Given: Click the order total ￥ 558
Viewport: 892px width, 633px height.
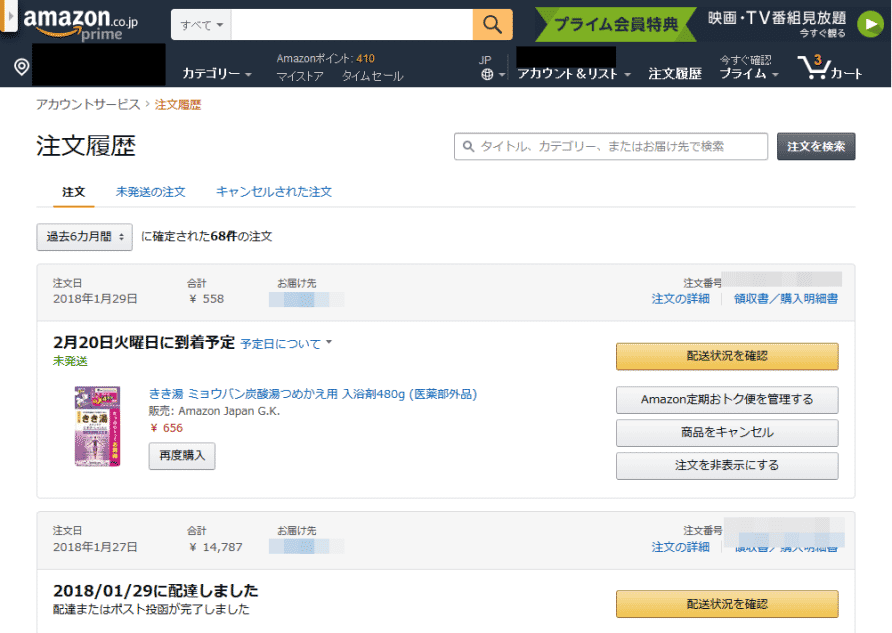Looking at the screenshot, I should [x=206, y=299].
